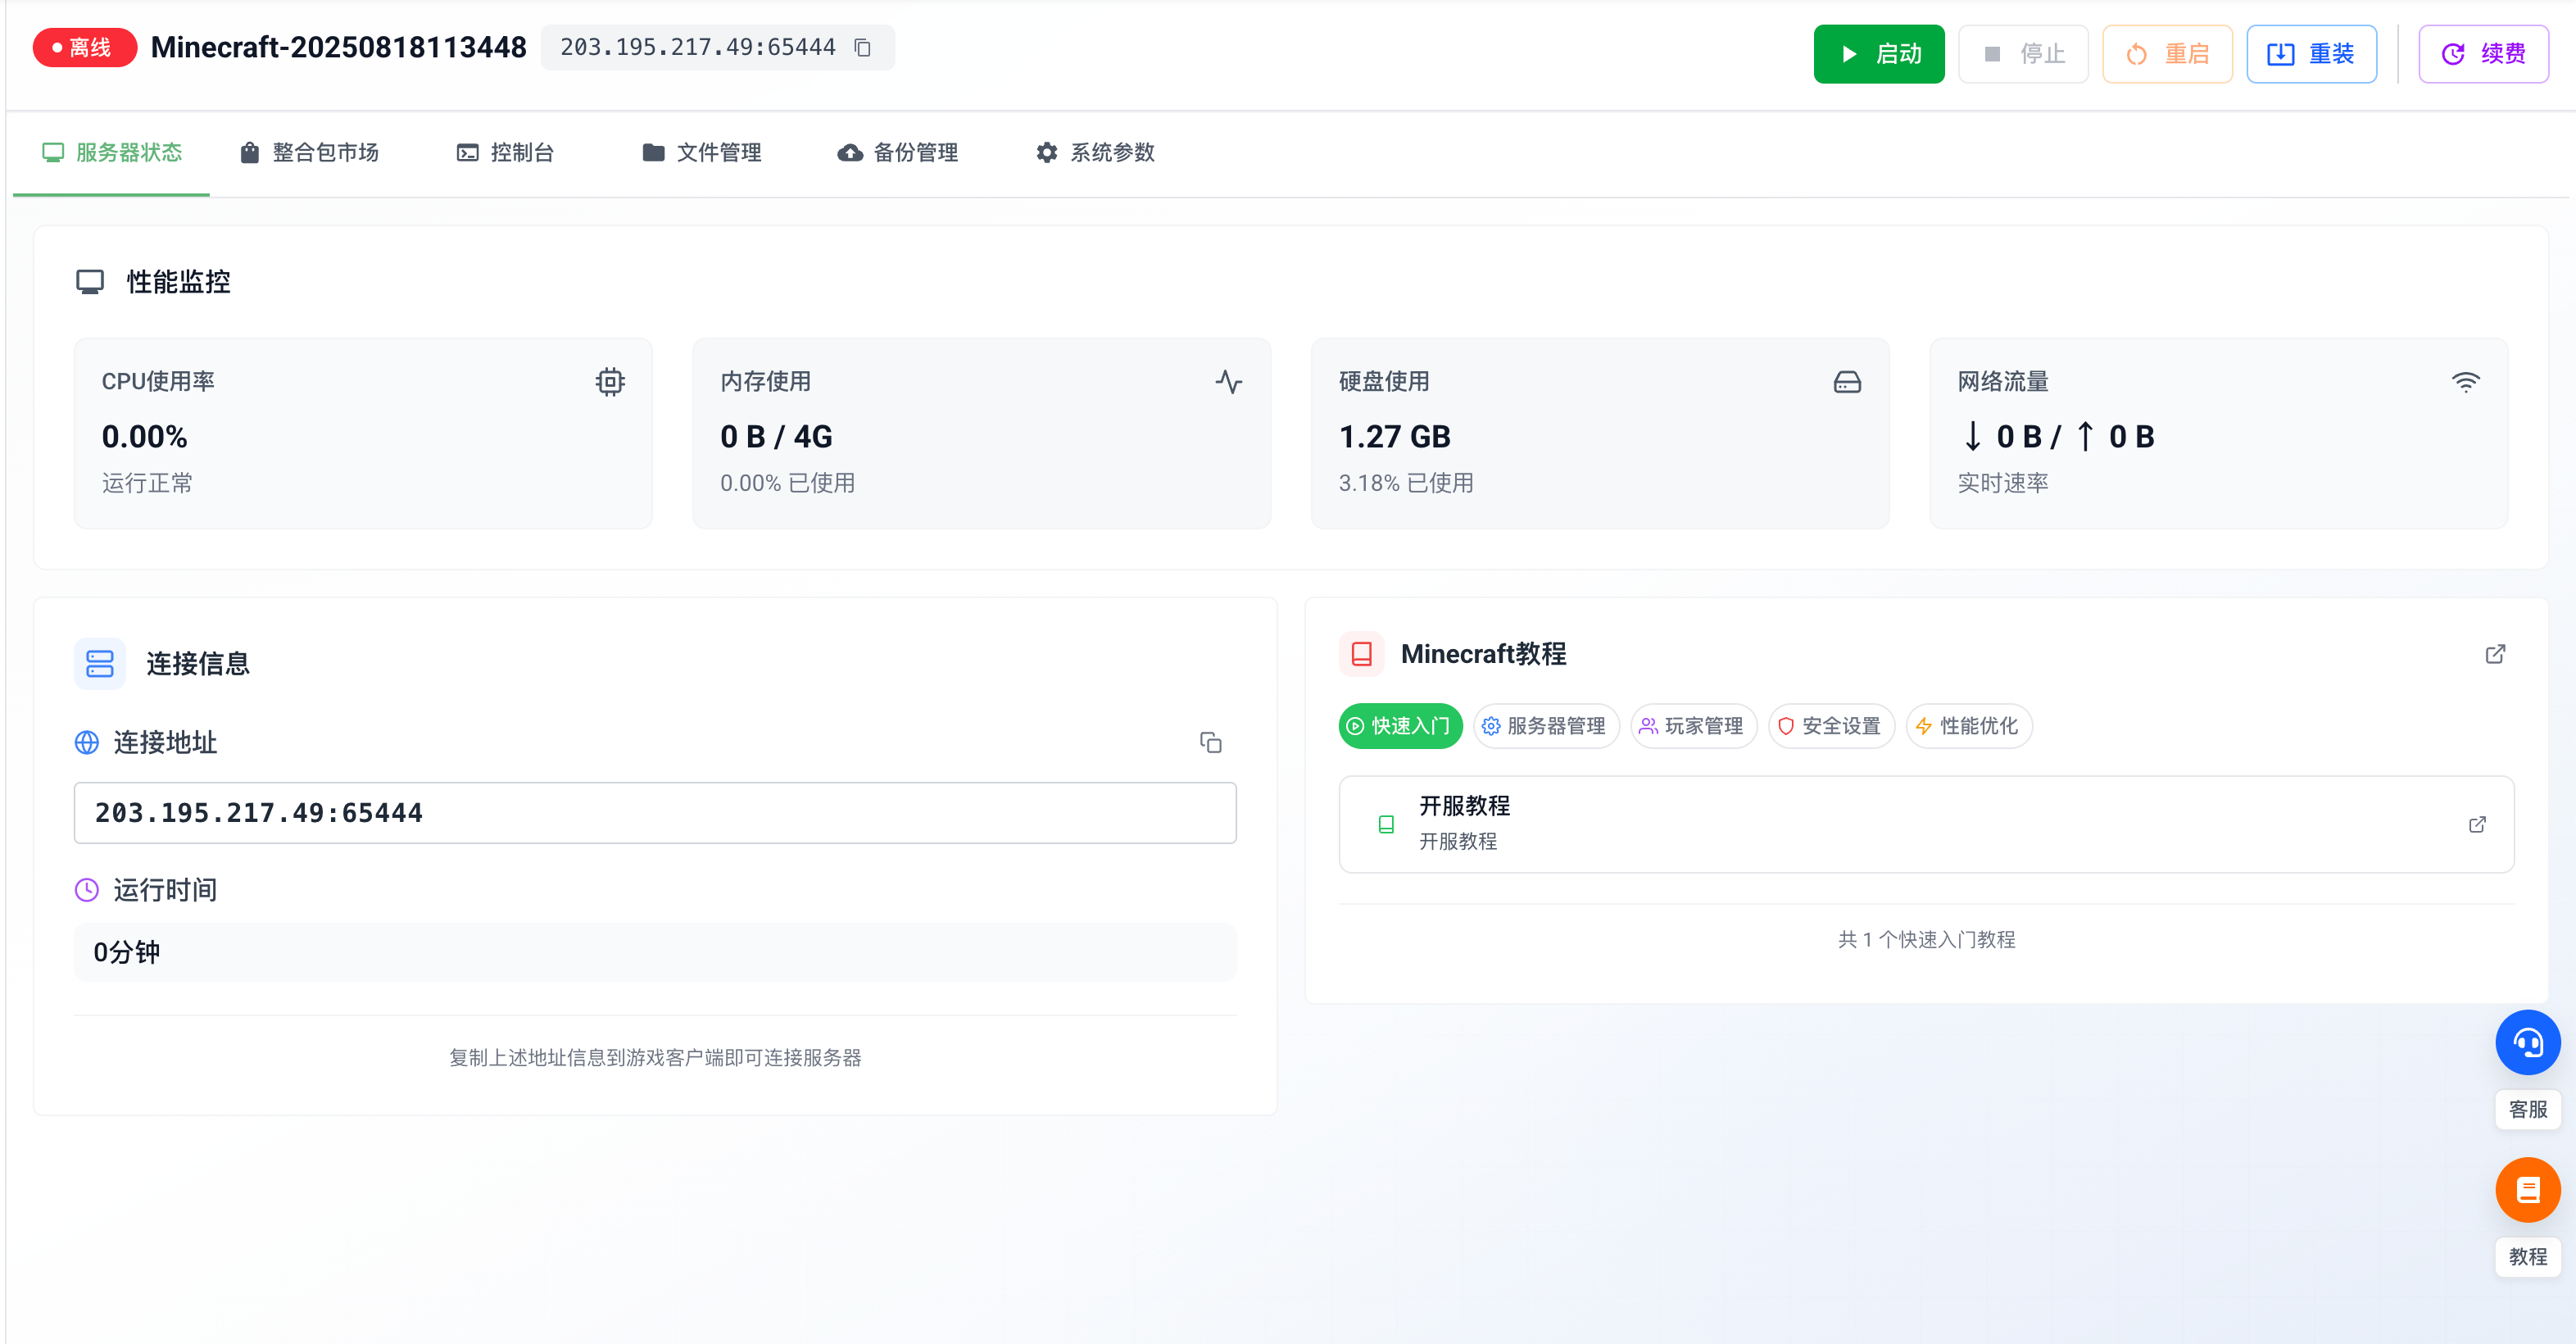Click the connection address input field
The width and height of the screenshot is (2576, 1344).
click(x=655, y=813)
